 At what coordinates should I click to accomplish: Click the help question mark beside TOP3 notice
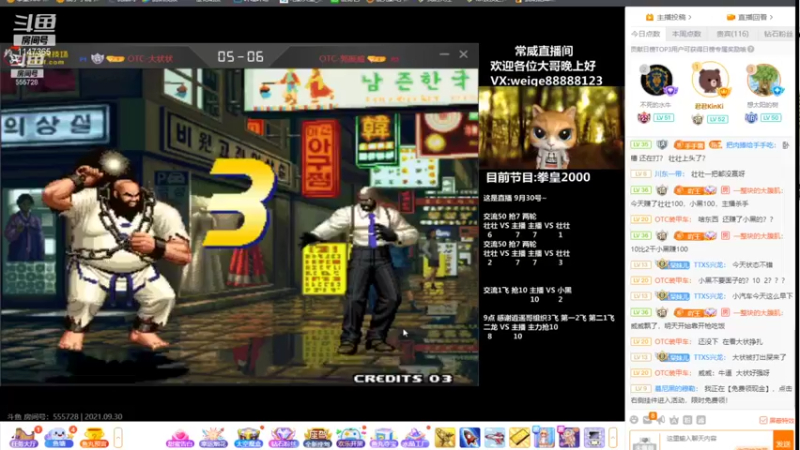(x=751, y=49)
